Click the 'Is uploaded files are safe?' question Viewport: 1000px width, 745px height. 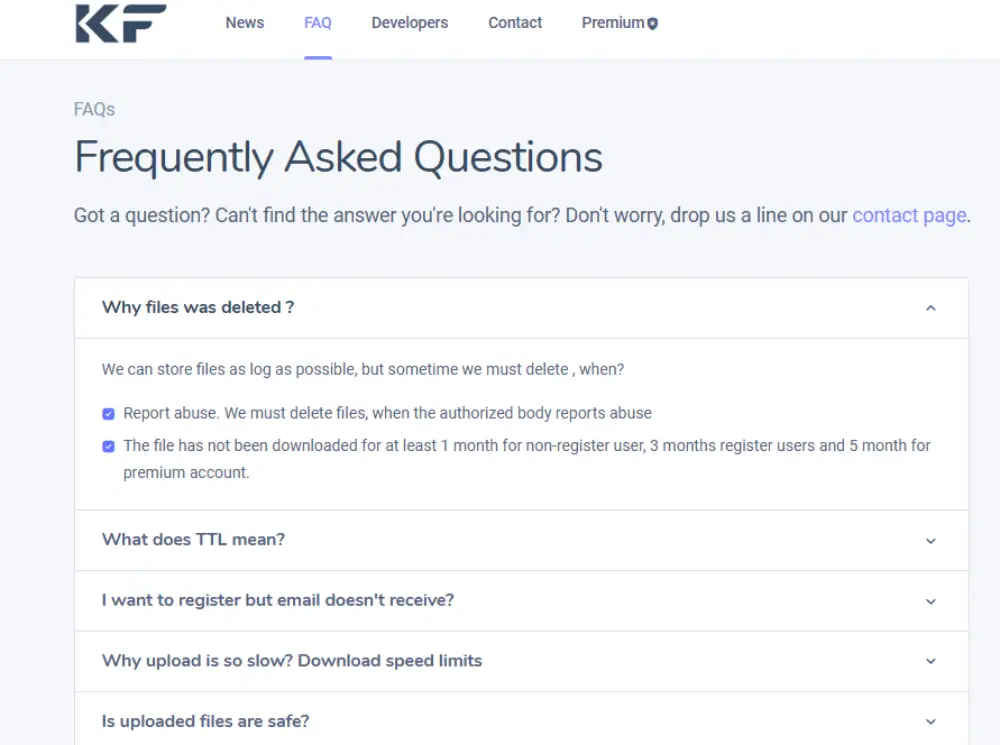[x=205, y=721]
